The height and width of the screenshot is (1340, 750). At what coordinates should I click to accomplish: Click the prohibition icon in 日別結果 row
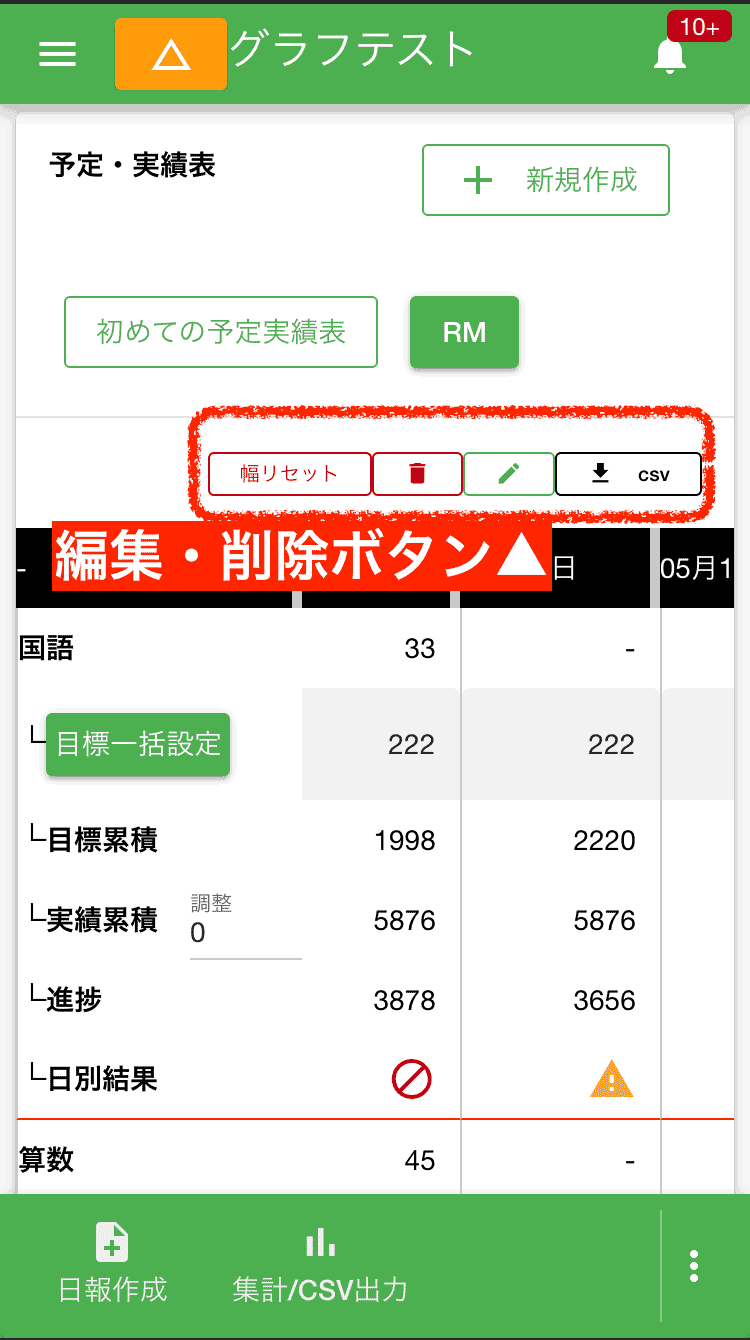(x=411, y=1078)
